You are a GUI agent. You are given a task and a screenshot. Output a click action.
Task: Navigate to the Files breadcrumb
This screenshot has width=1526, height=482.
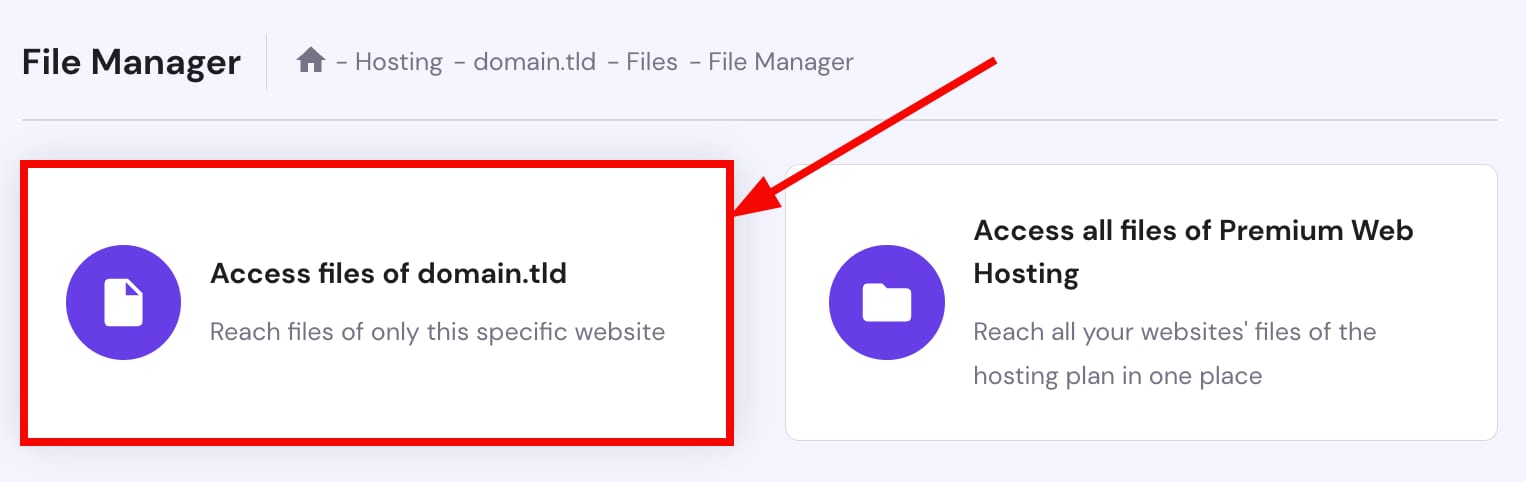coord(652,62)
